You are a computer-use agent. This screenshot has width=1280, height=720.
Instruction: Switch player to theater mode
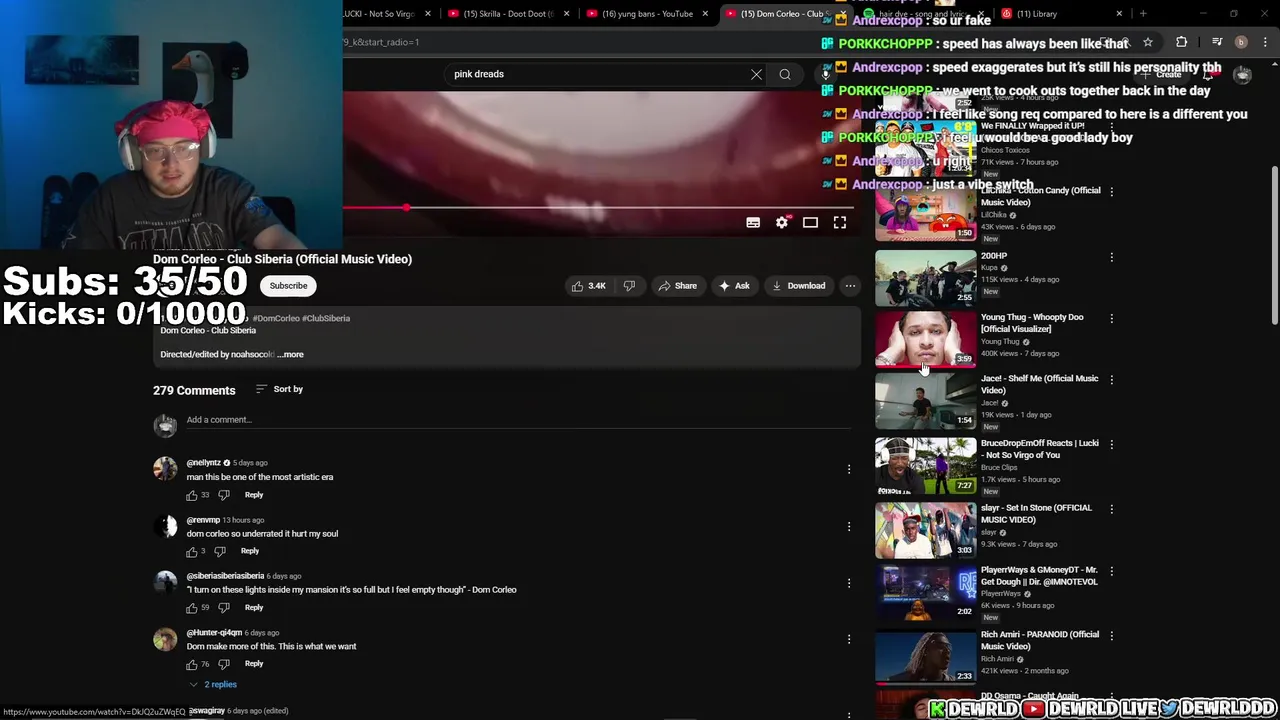click(811, 223)
